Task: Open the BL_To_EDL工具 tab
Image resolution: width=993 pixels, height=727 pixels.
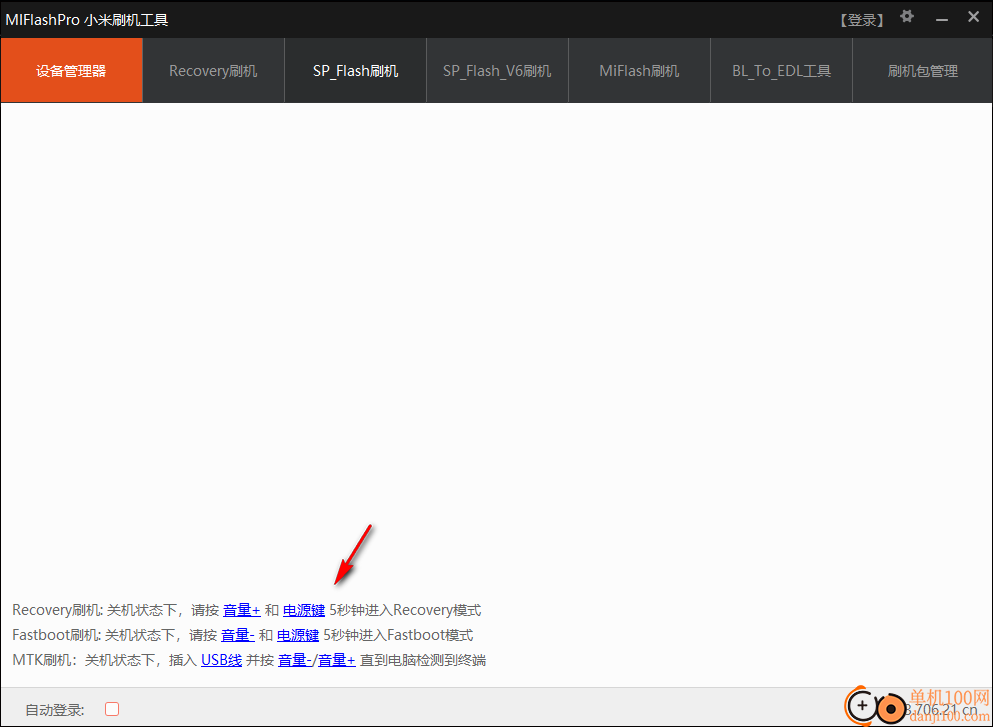Action: (781, 70)
